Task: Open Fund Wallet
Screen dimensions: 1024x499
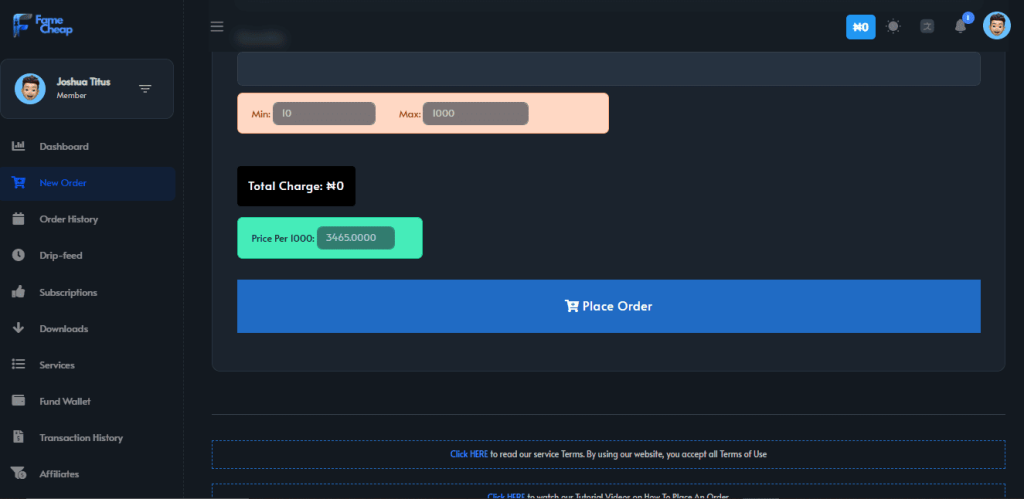Action: pos(65,402)
